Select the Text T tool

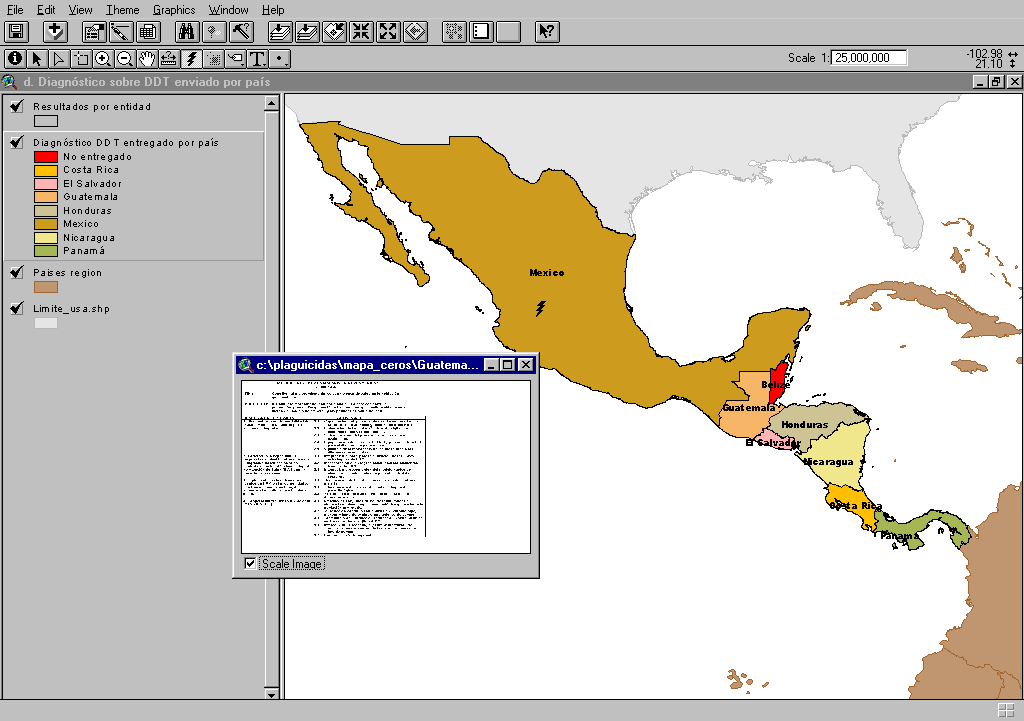click(x=257, y=58)
